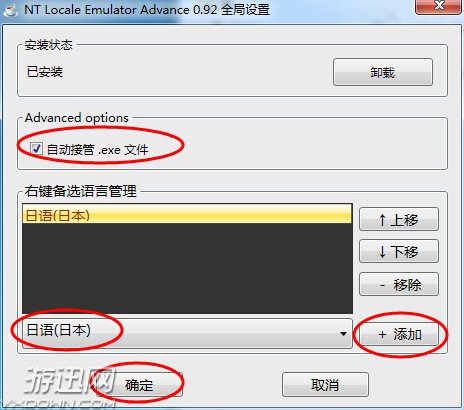
Task: Move language up with ↑ 上移
Action: coord(399,219)
